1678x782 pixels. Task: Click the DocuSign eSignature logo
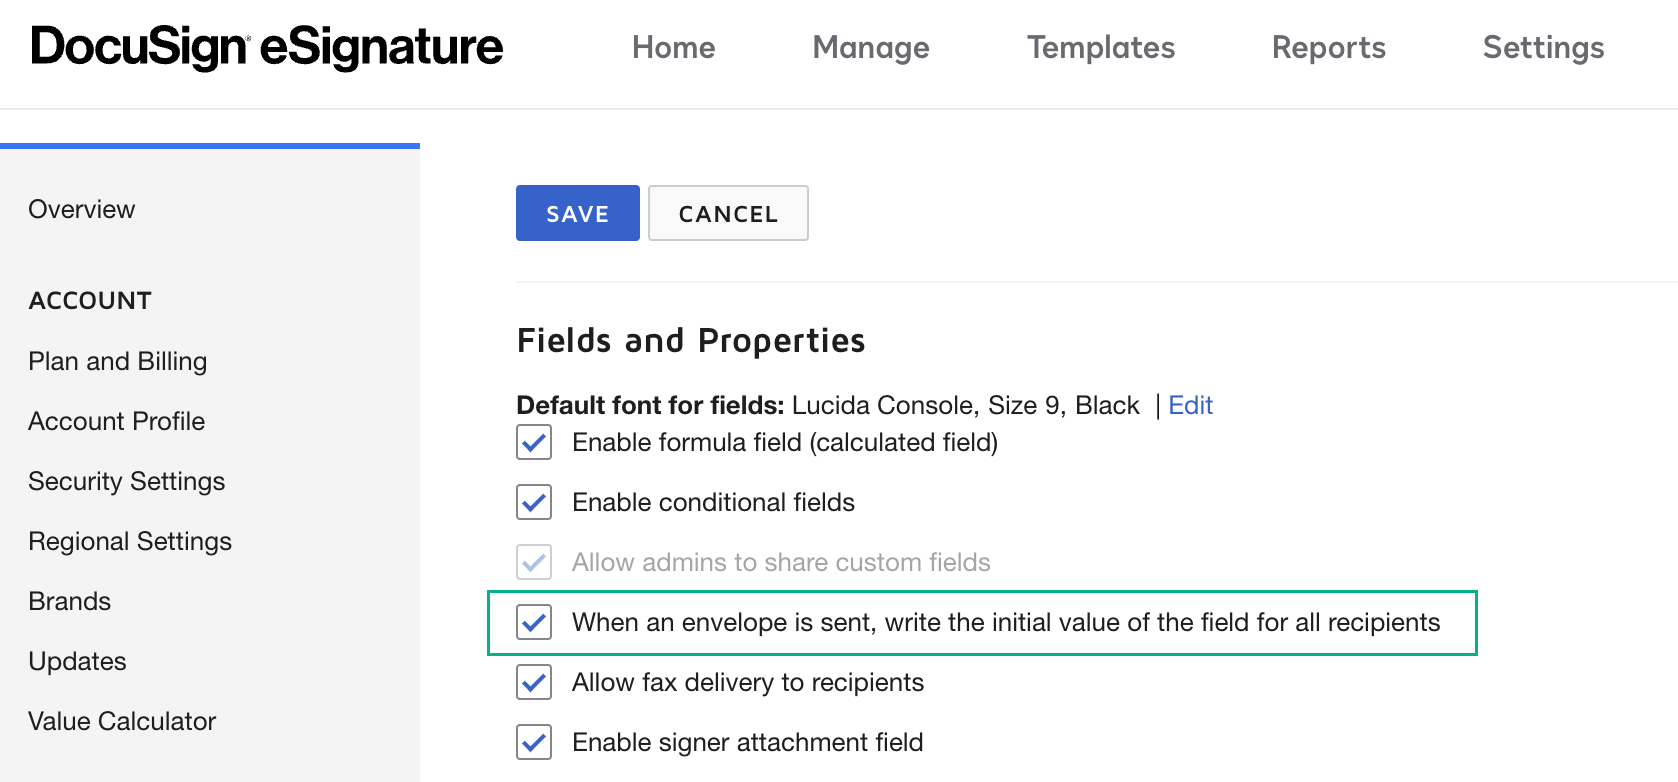coord(266,46)
